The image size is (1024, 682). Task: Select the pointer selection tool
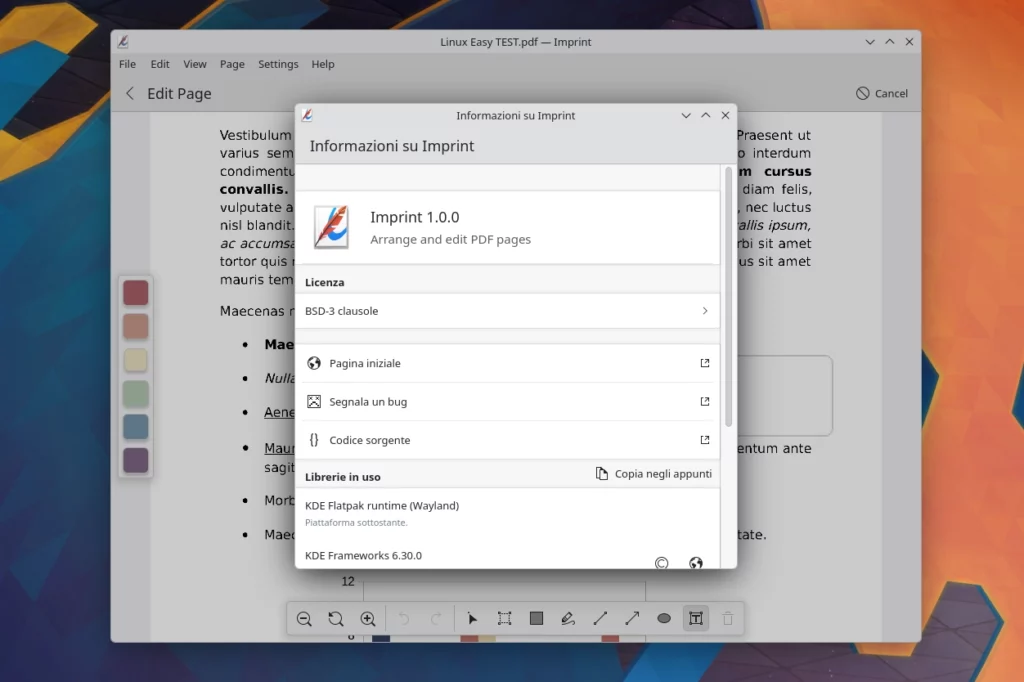(472, 619)
